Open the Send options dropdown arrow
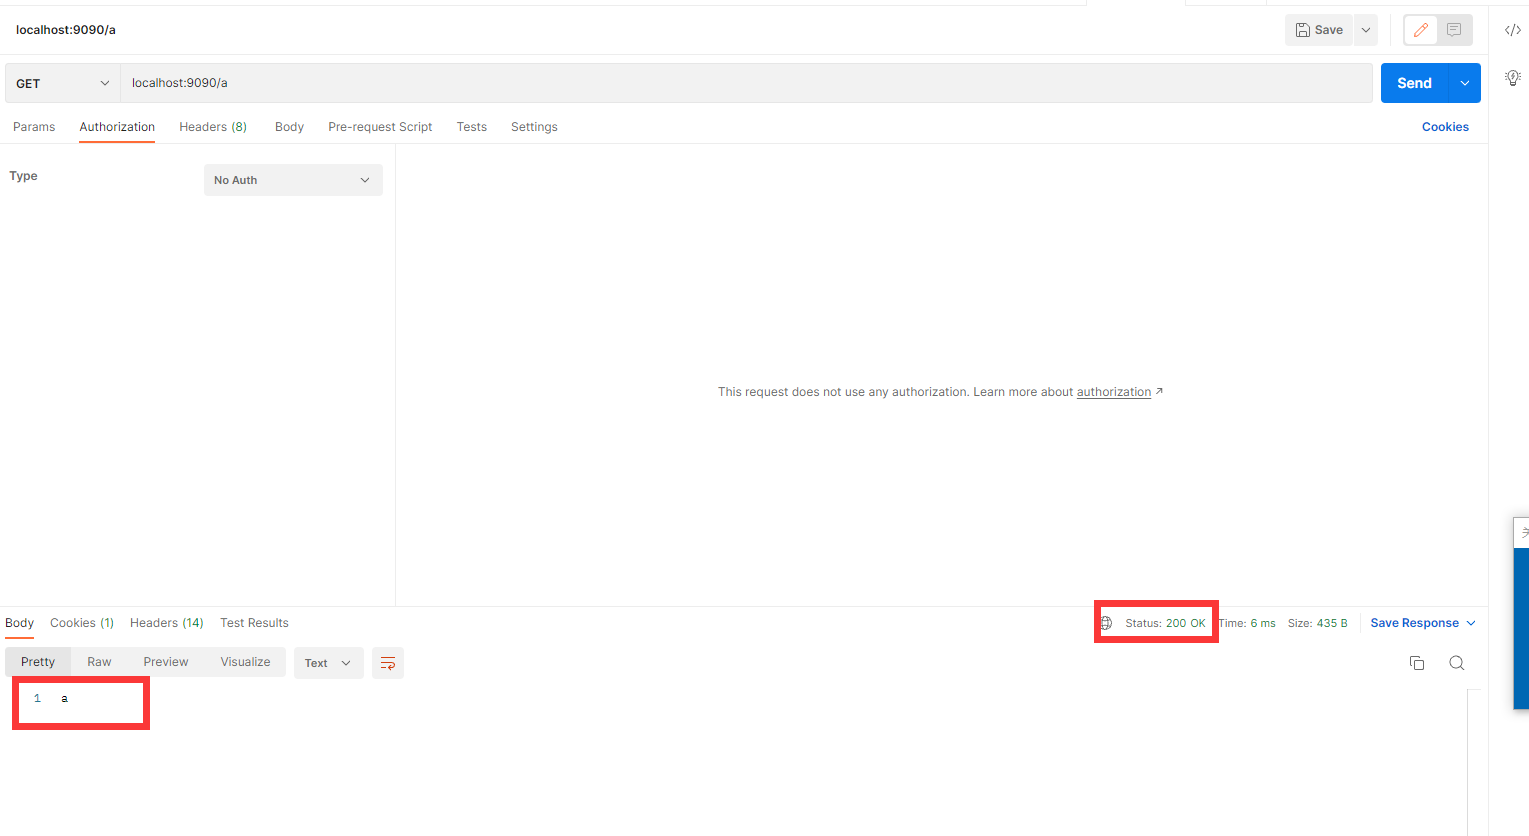Viewport: 1529px width, 836px height. pos(1465,83)
